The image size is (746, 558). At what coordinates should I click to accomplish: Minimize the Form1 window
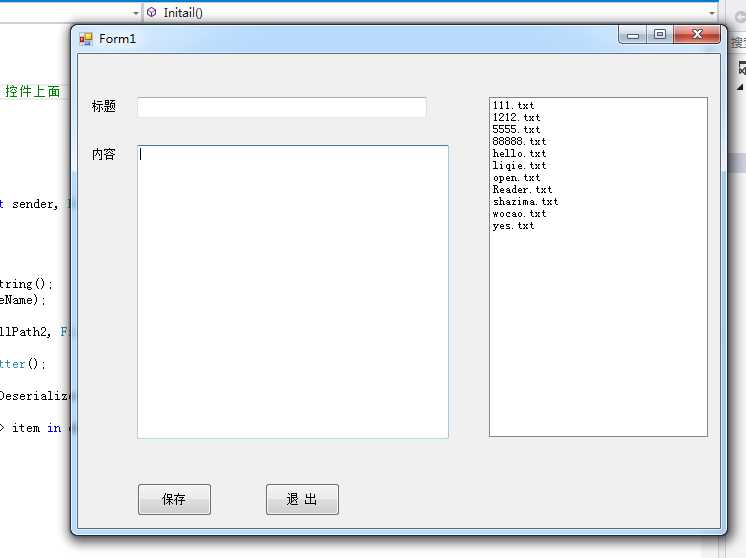pos(632,35)
